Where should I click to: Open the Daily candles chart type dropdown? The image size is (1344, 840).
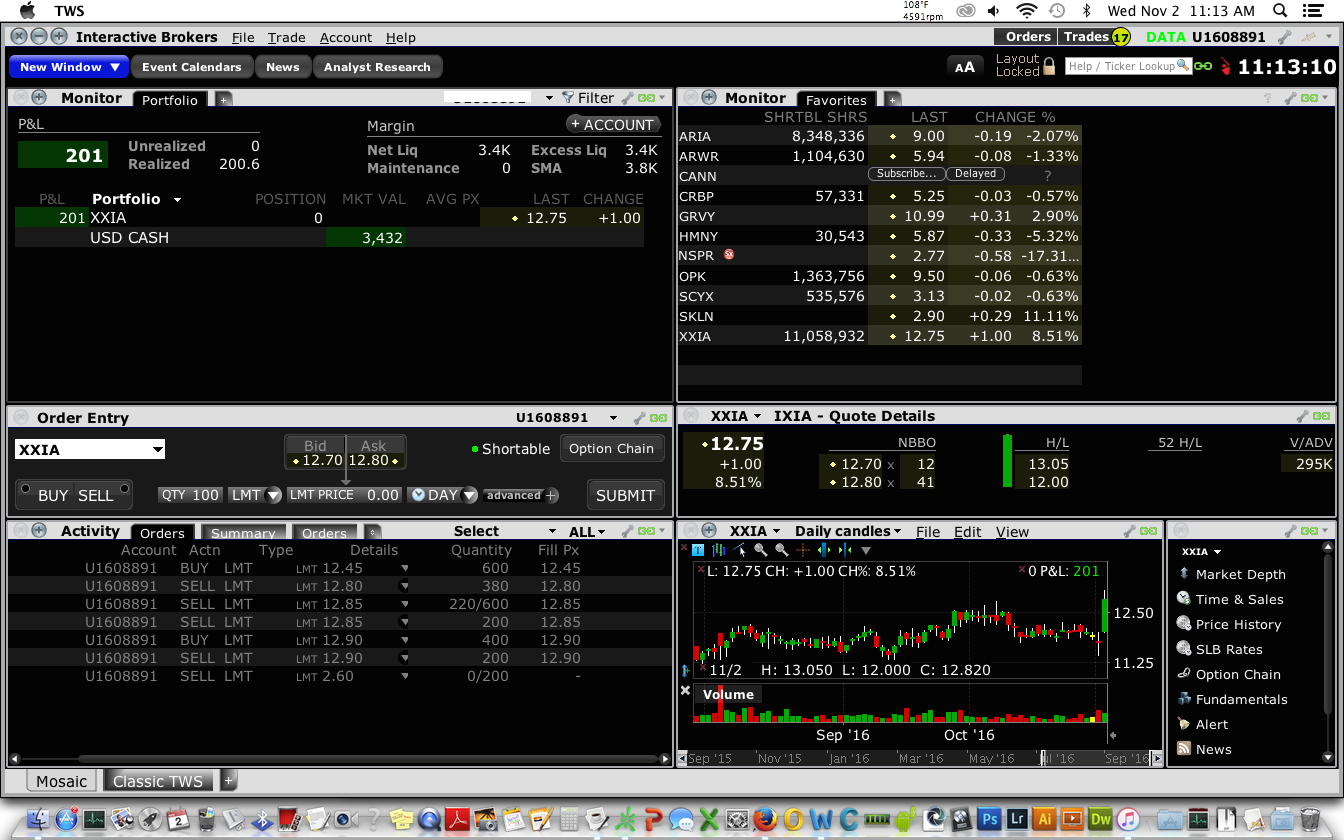pyautogui.click(x=848, y=531)
